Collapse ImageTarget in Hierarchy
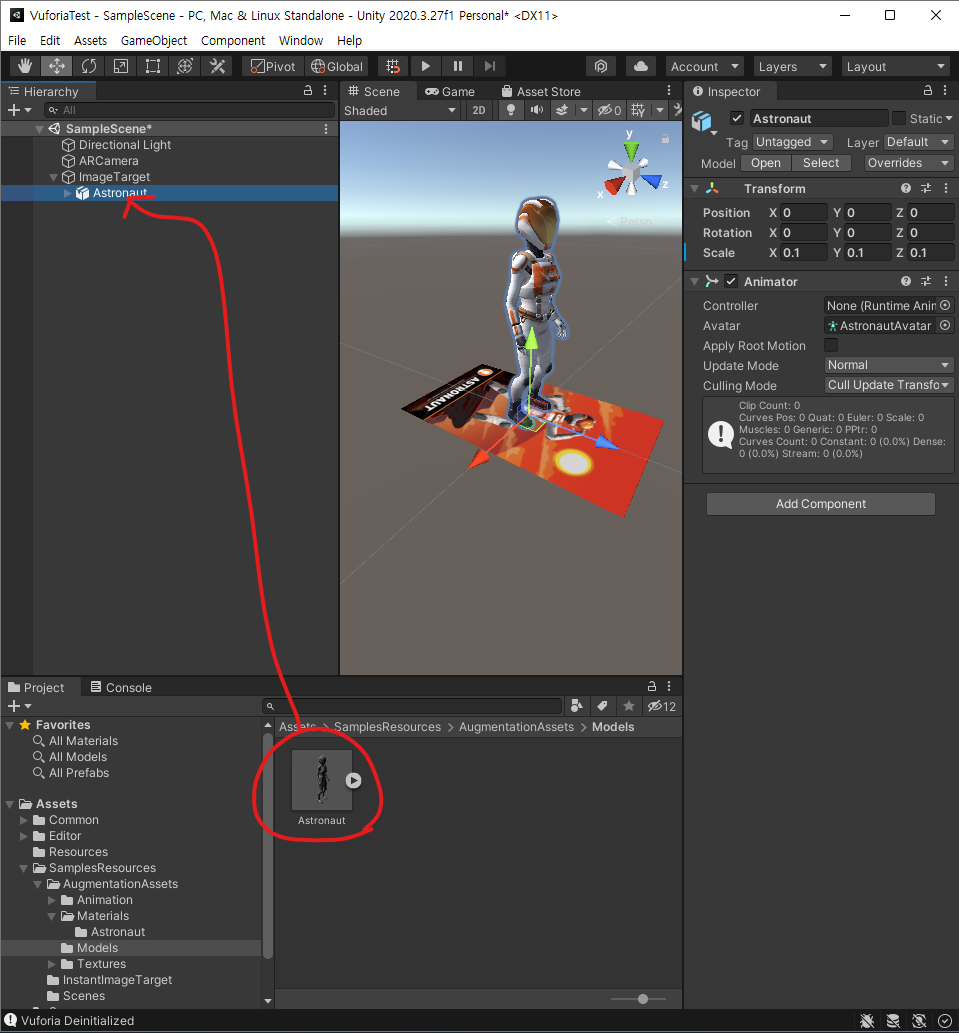Image resolution: width=959 pixels, height=1033 pixels. 53,177
